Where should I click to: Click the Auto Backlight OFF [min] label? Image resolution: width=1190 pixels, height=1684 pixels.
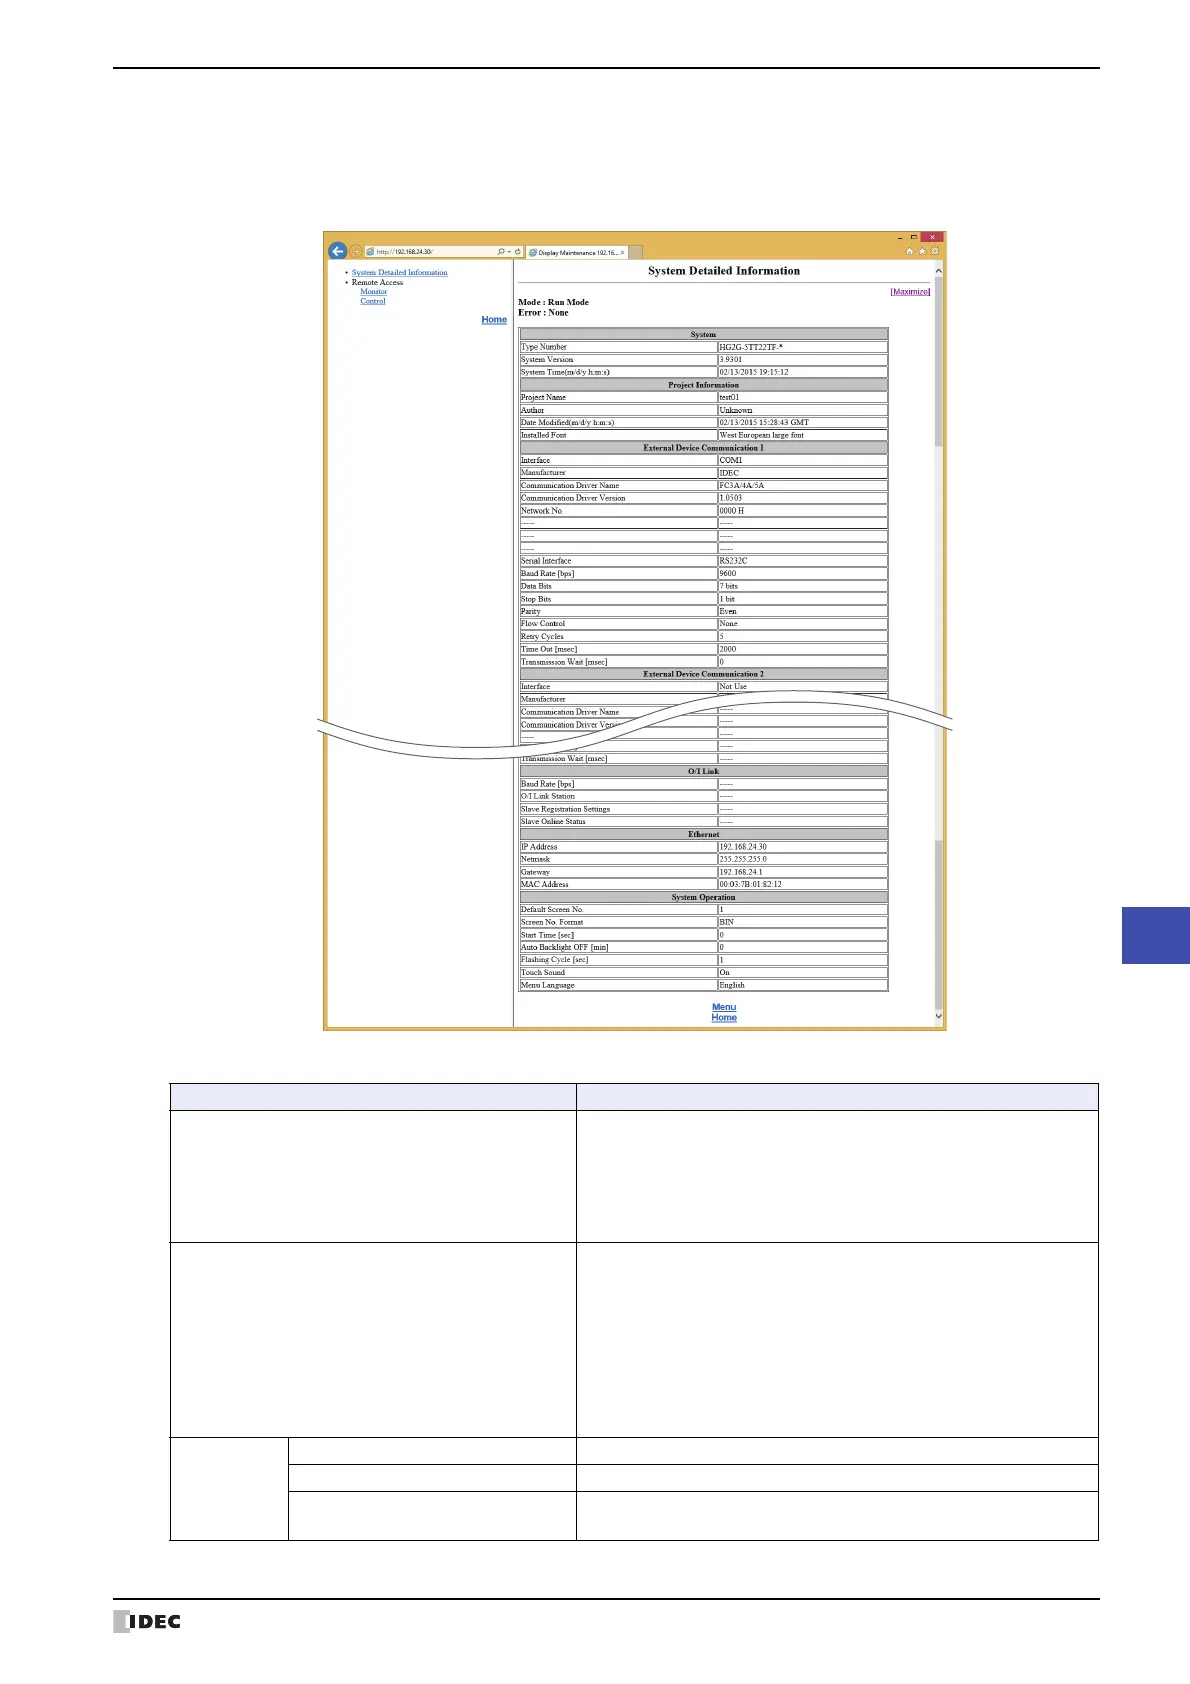[x=564, y=947]
